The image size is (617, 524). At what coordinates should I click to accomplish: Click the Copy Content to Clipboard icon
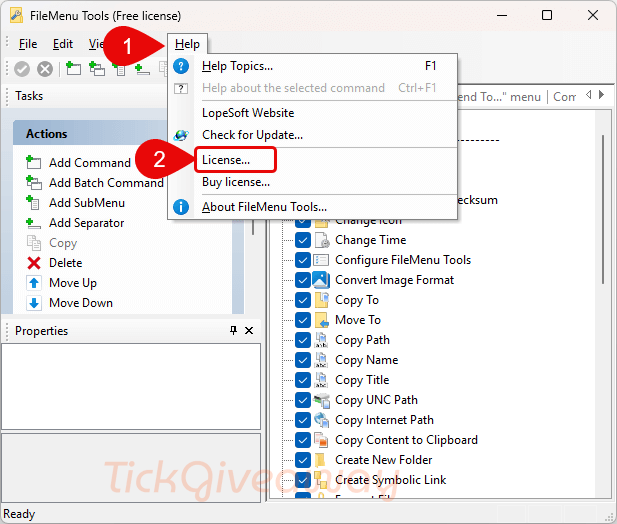[x=321, y=440]
